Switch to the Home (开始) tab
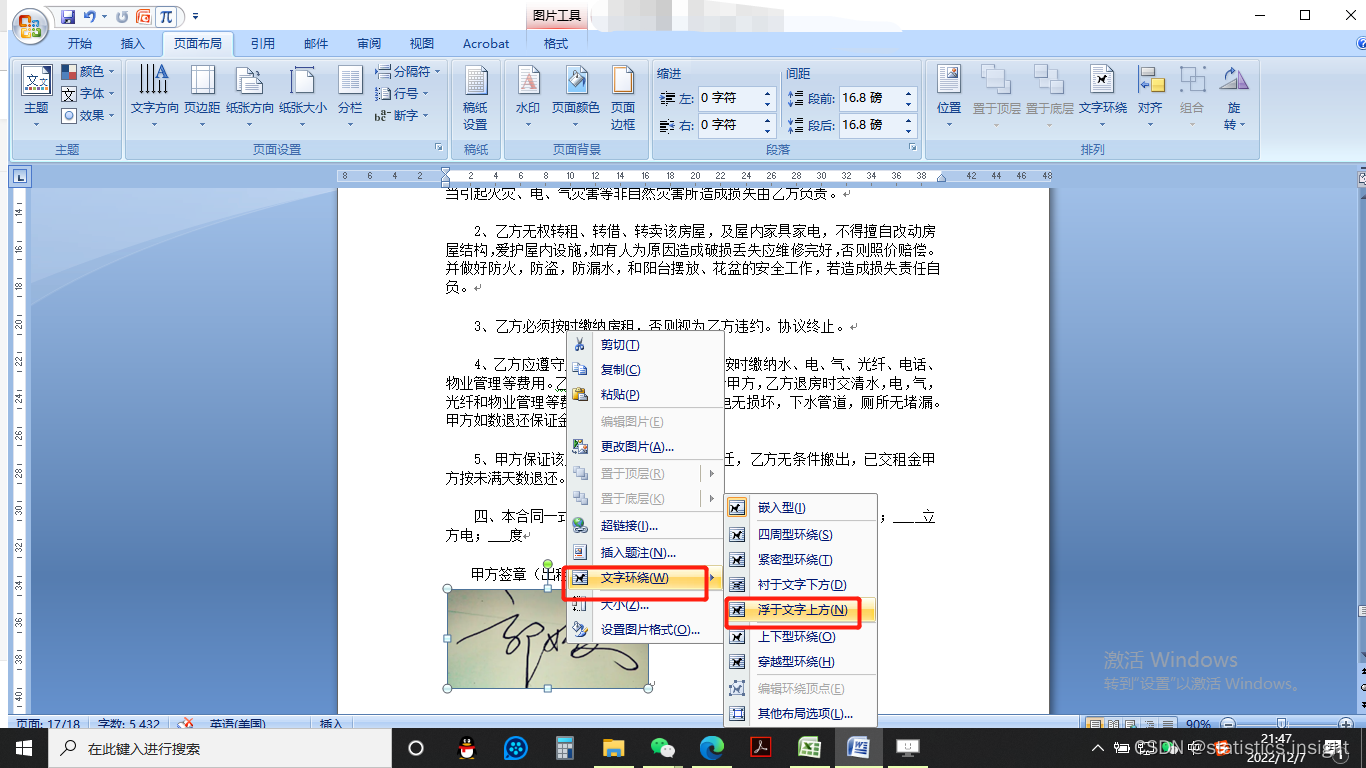 (x=80, y=43)
